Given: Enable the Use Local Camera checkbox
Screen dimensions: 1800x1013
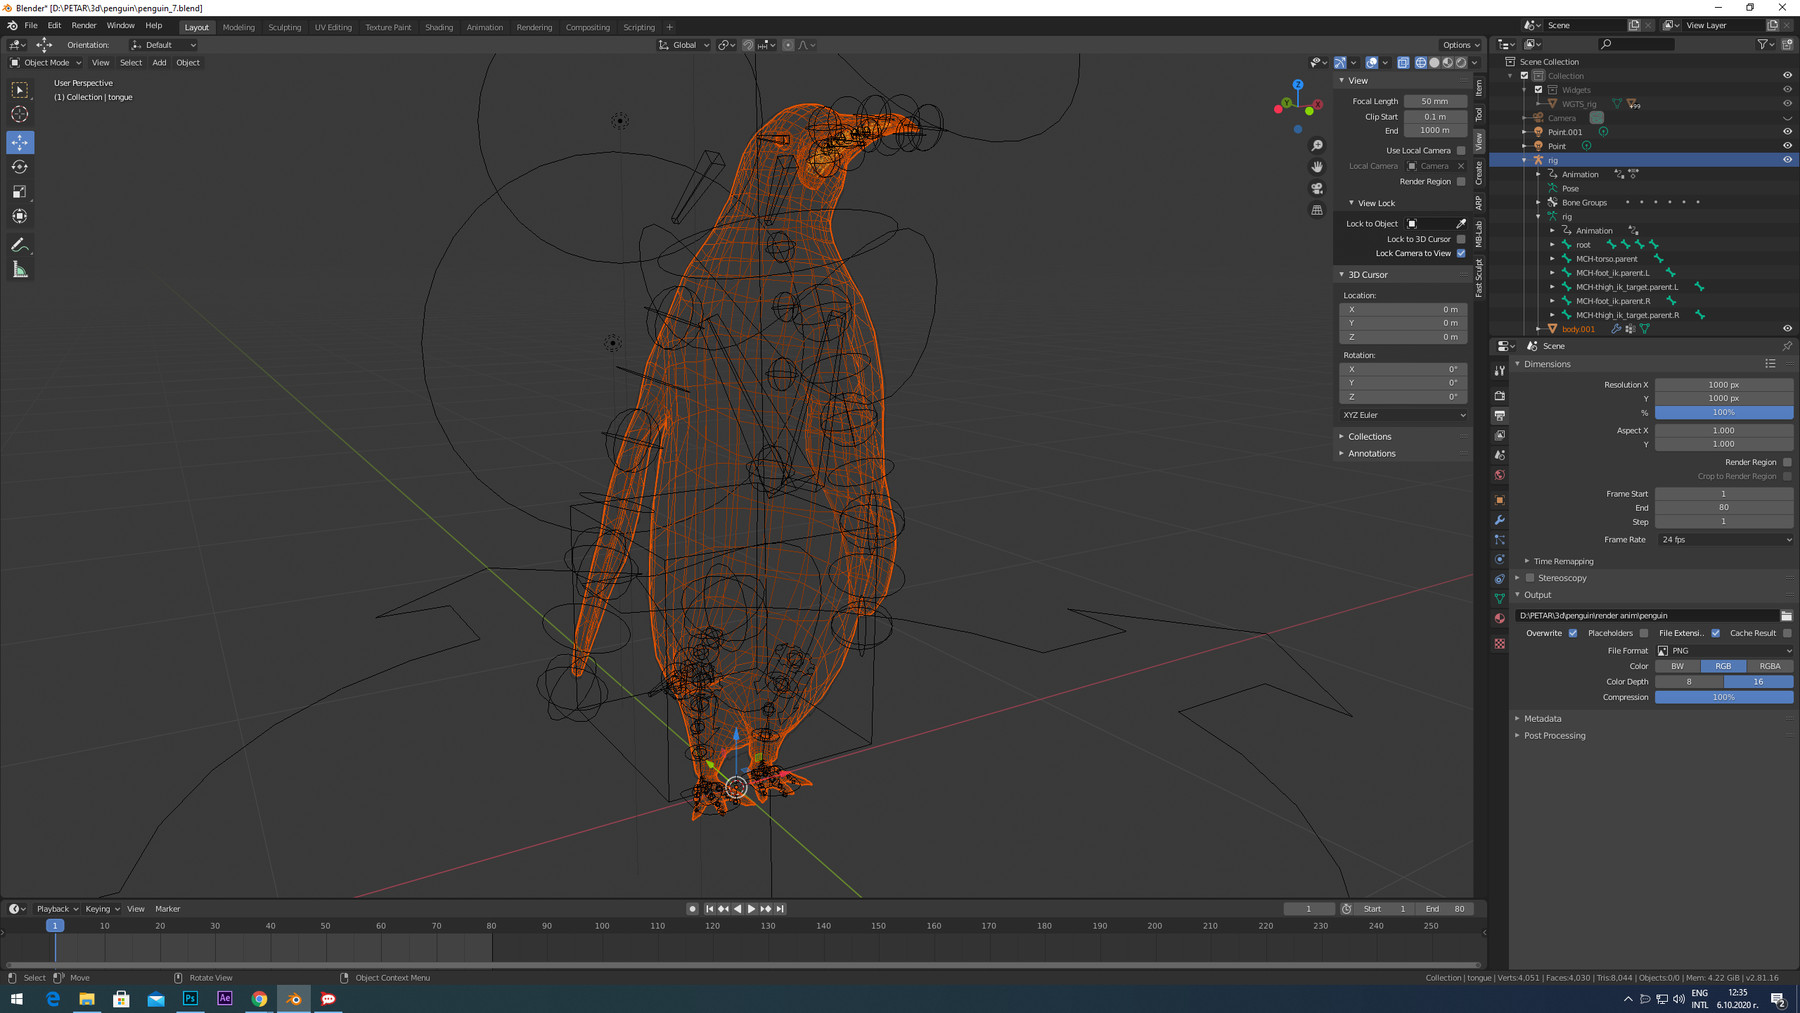Looking at the screenshot, I should point(1461,150).
